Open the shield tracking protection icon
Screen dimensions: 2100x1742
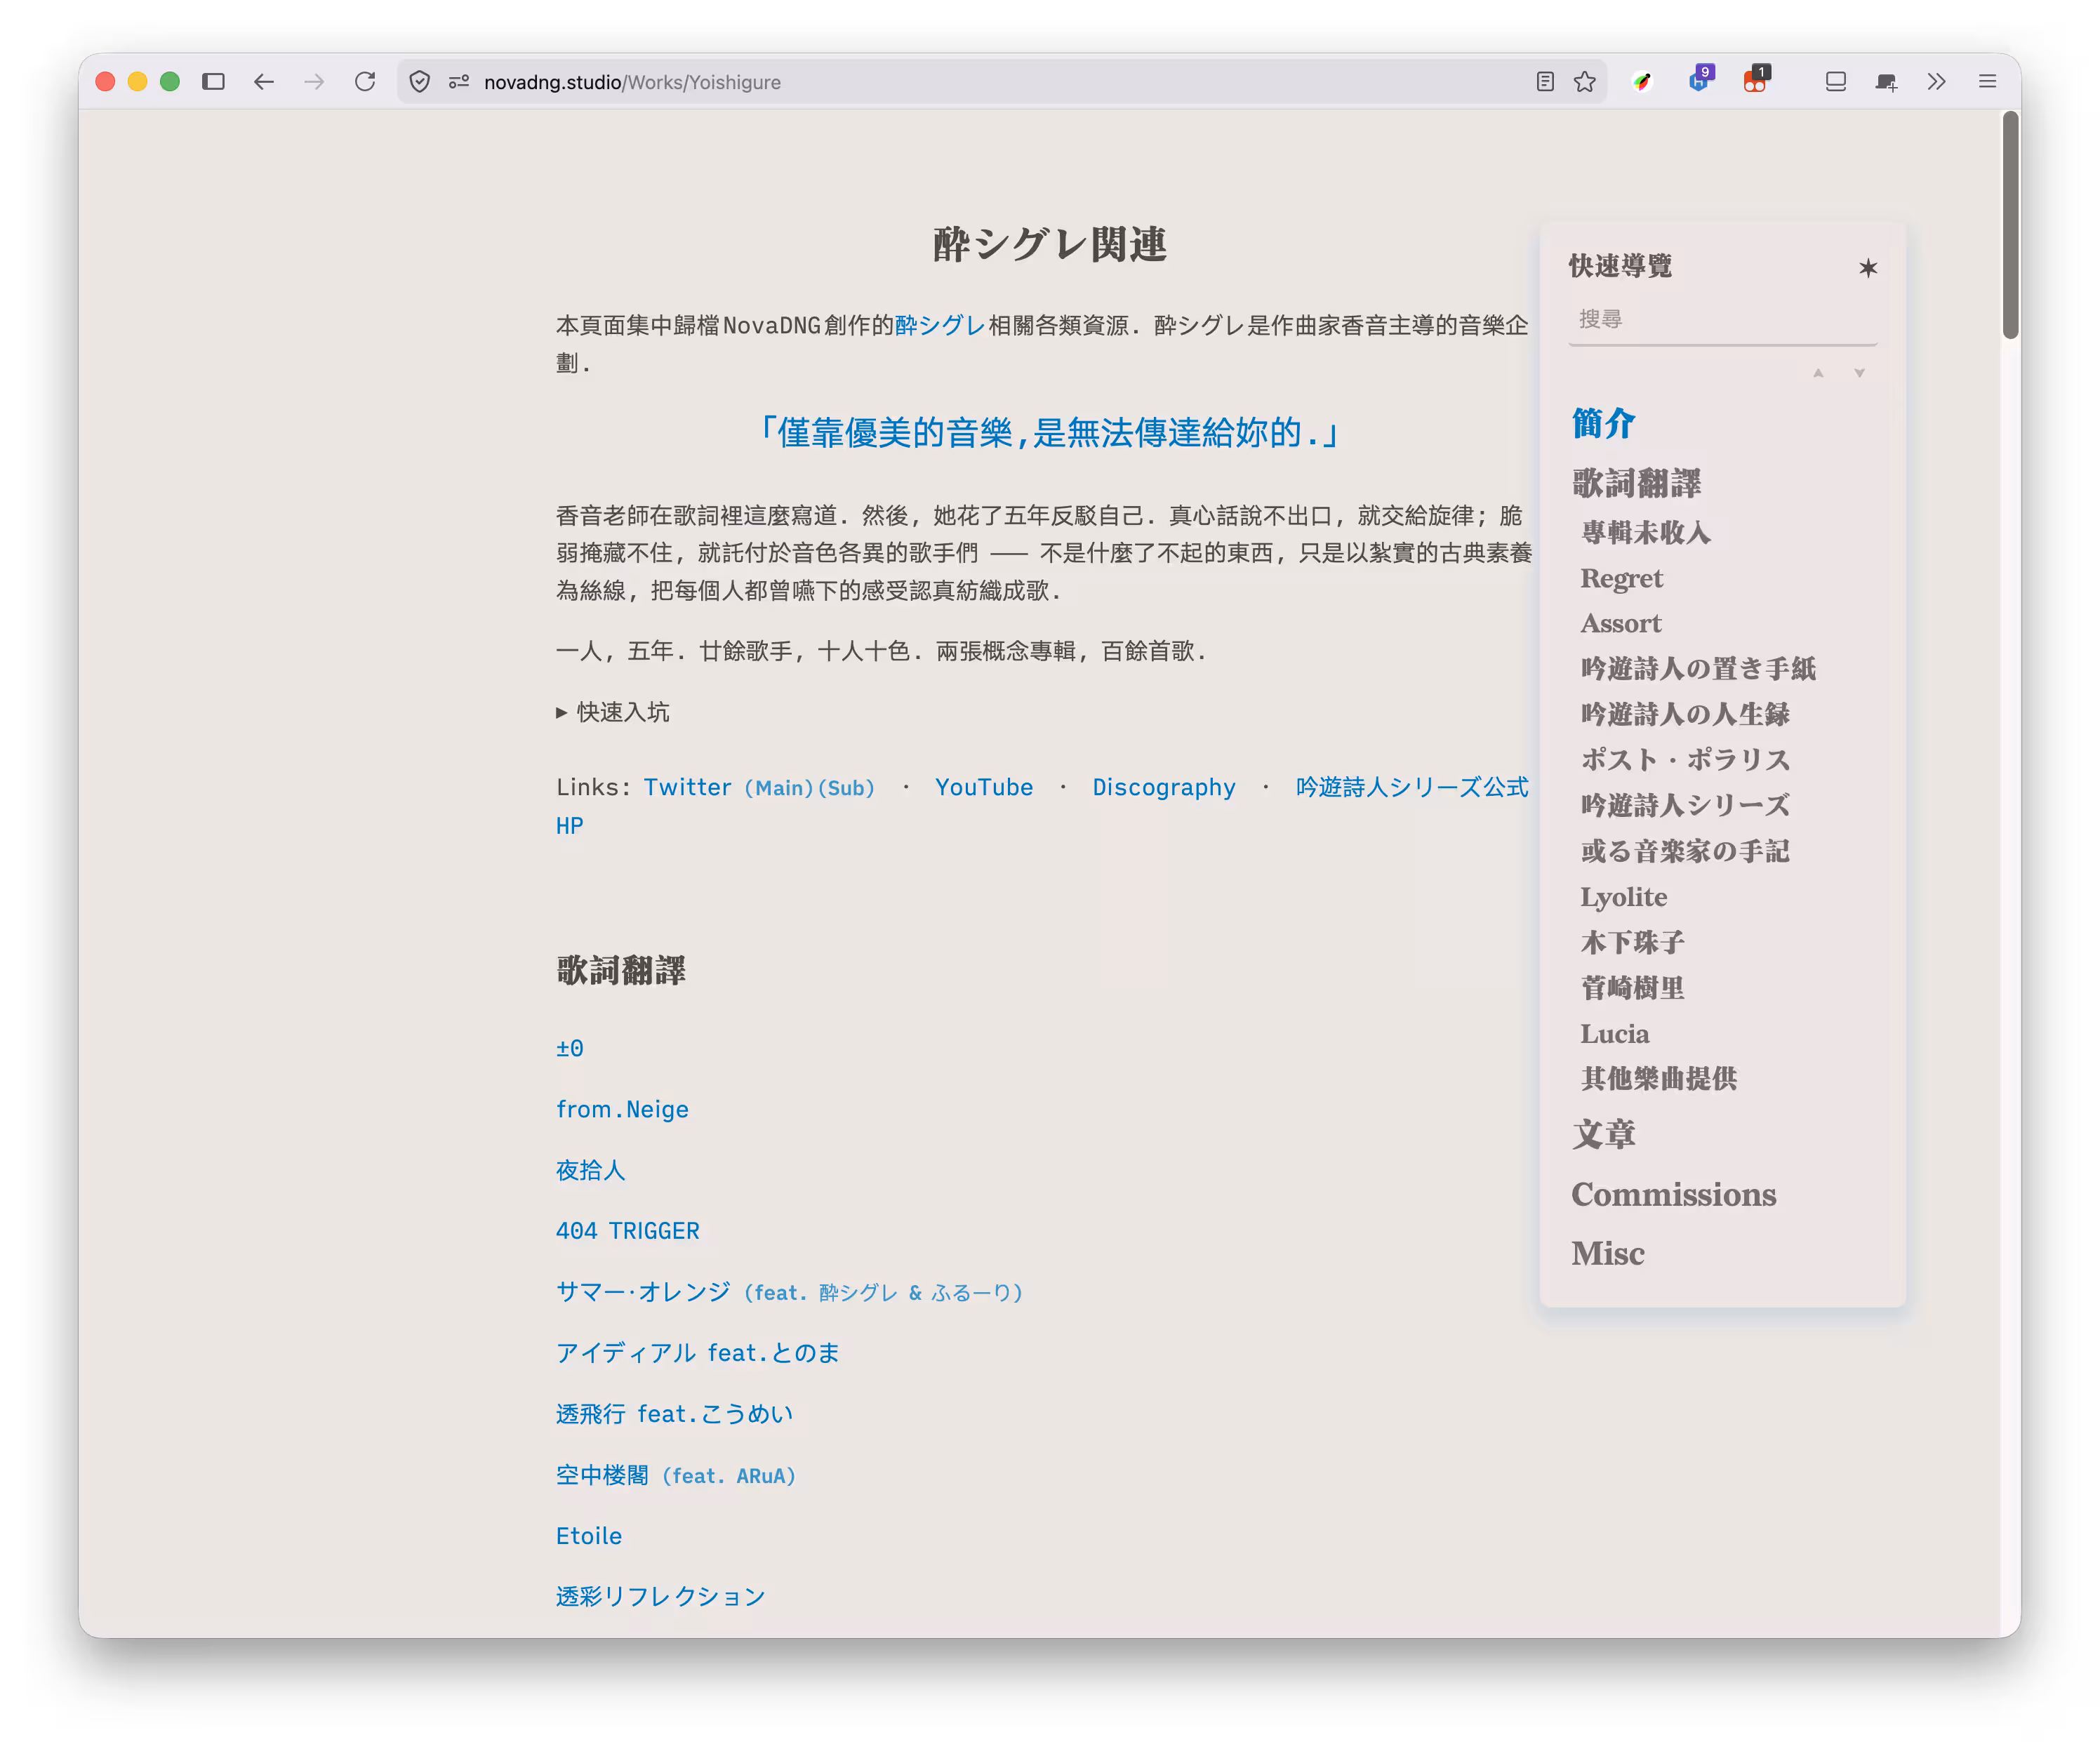pyautogui.click(x=420, y=82)
